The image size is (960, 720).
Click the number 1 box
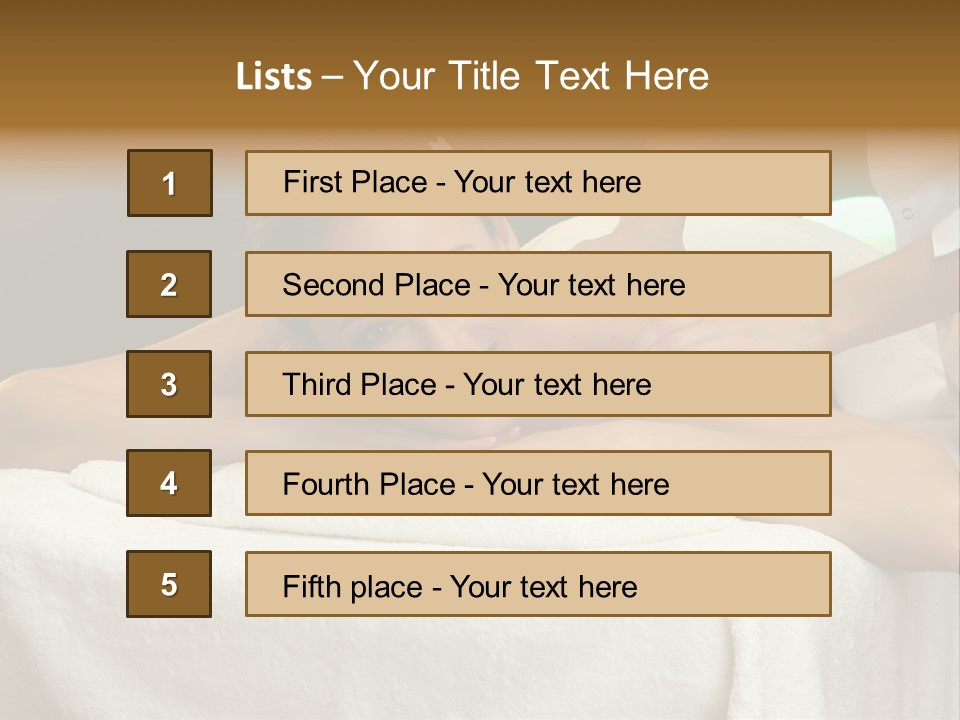pos(170,183)
